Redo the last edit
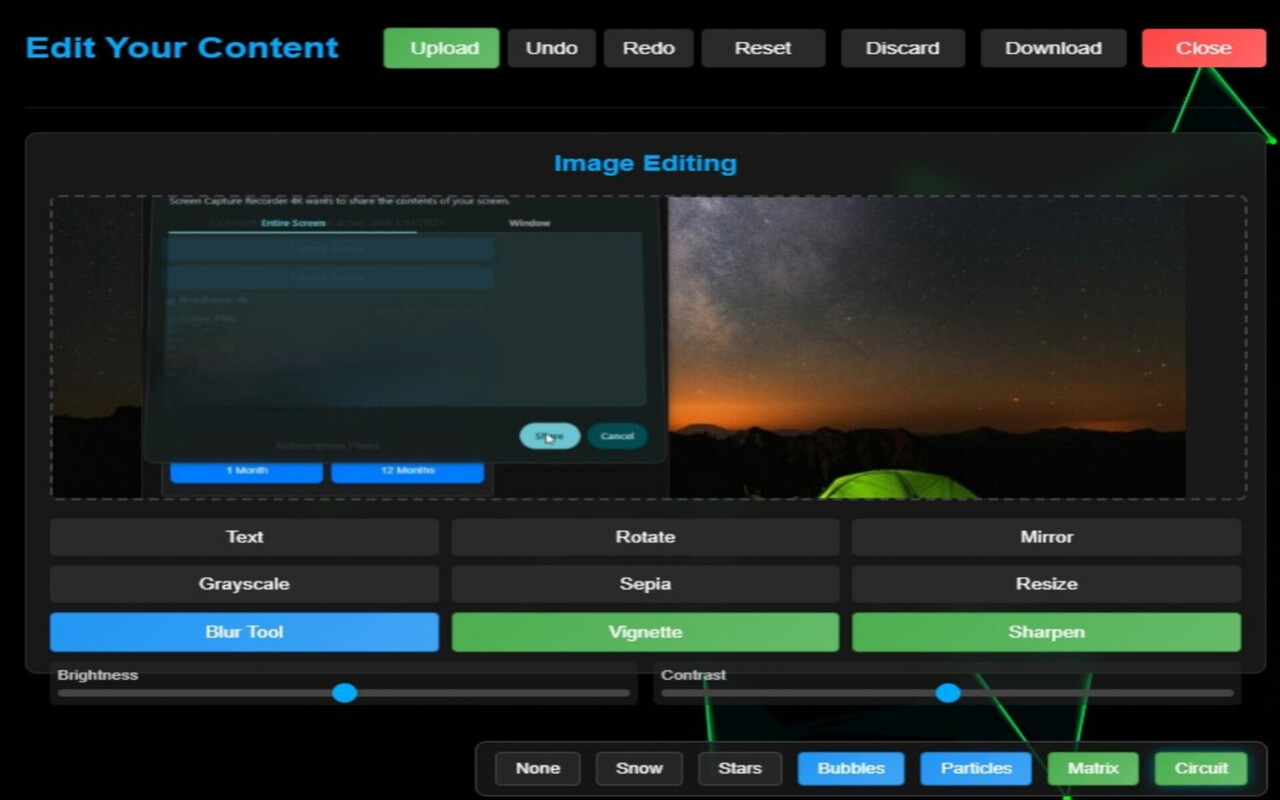Image resolution: width=1280 pixels, height=800 pixels. pyautogui.click(x=648, y=48)
